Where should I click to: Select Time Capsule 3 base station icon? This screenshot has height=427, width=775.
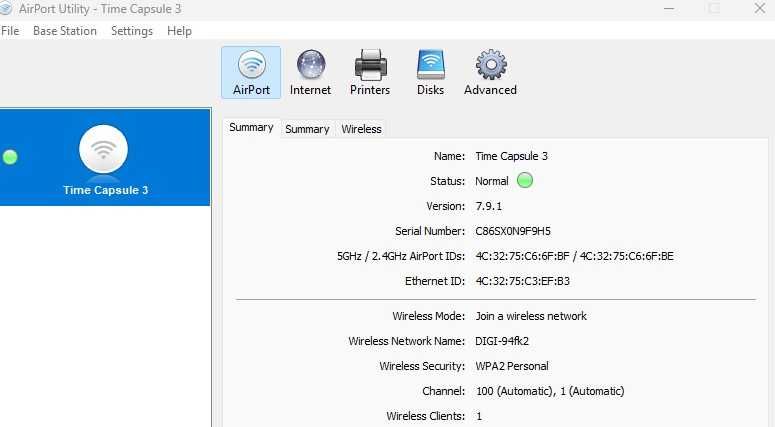[103, 149]
